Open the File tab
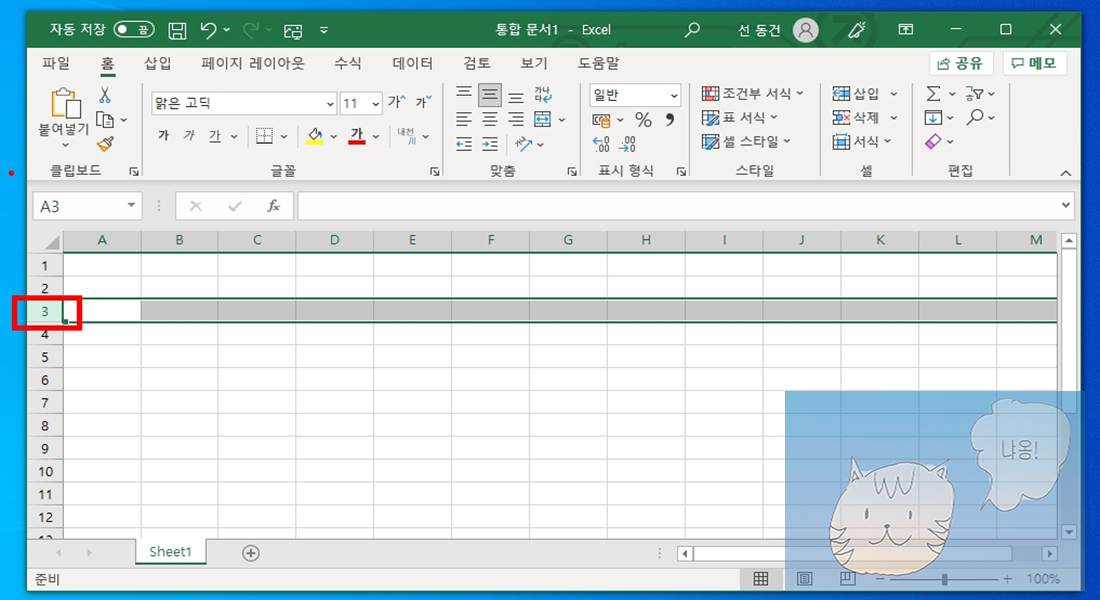 click(x=56, y=63)
